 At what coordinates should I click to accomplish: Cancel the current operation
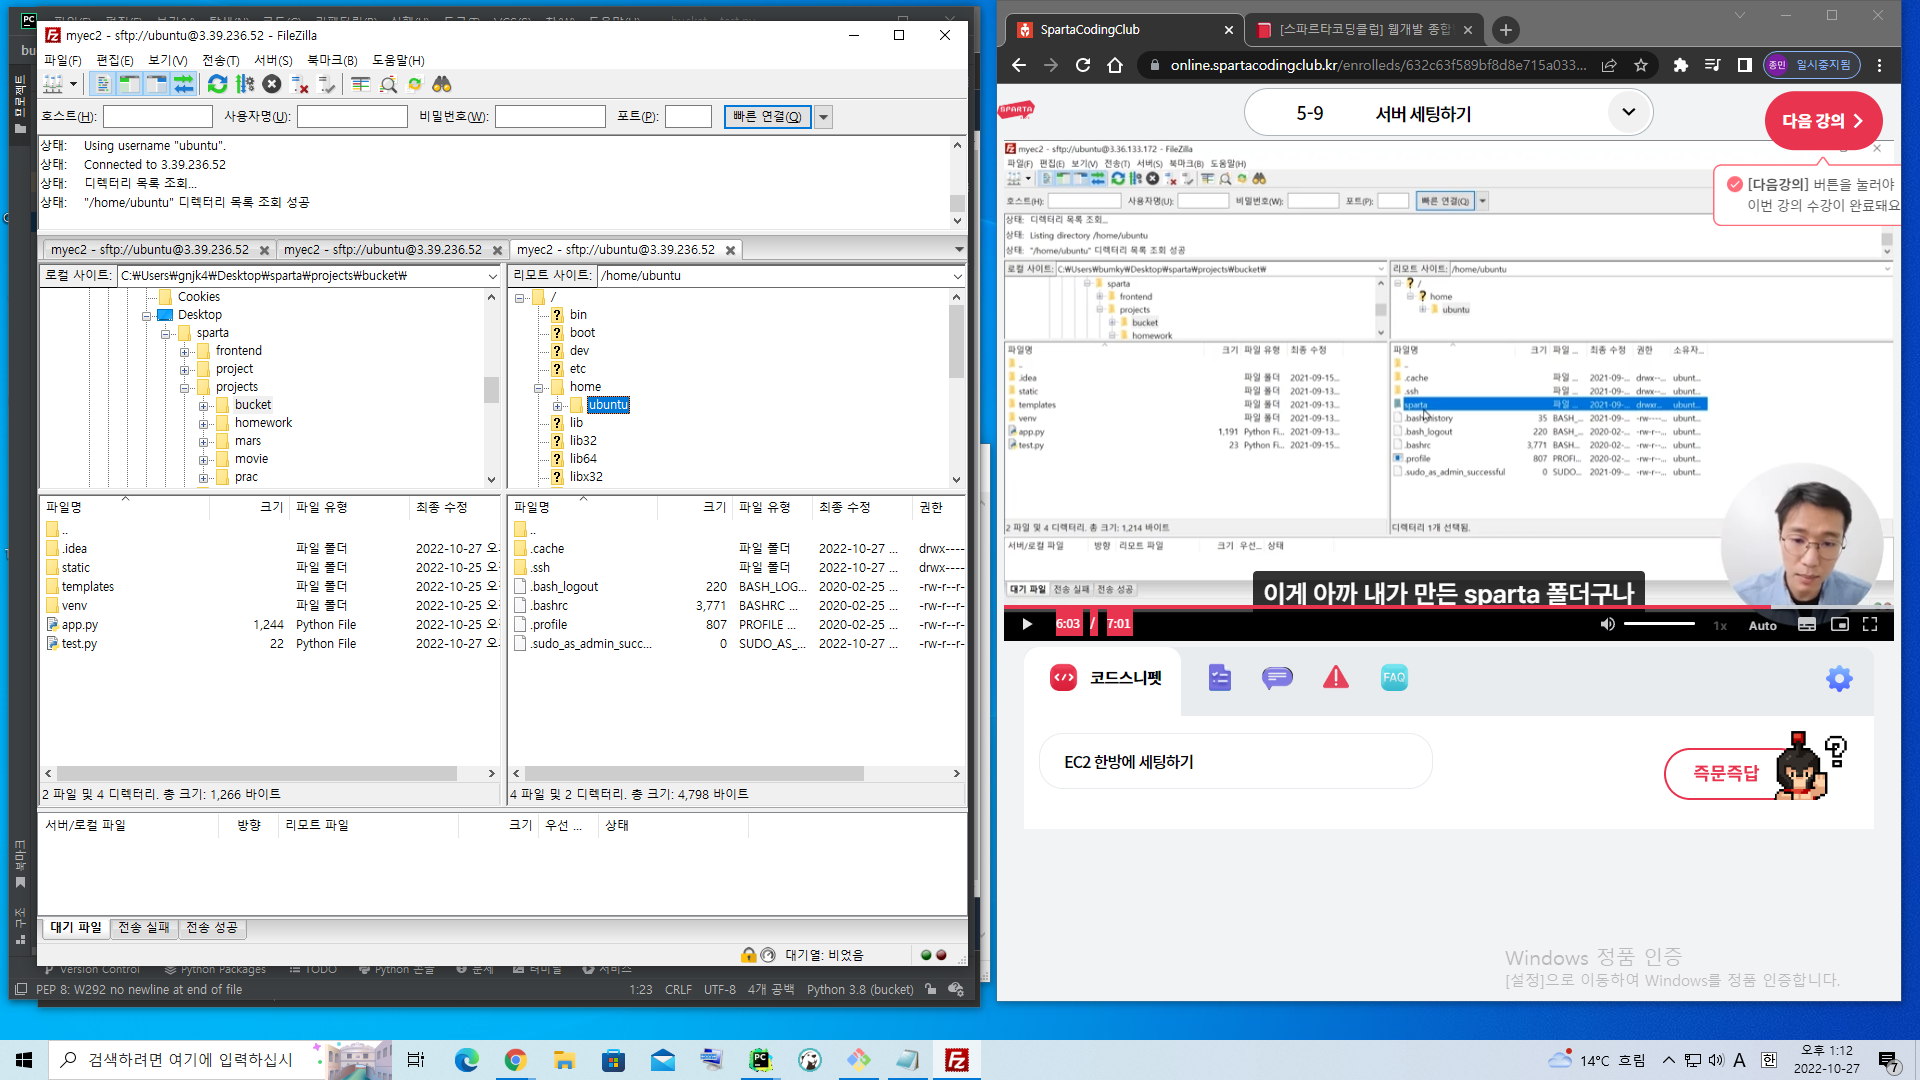point(272,85)
